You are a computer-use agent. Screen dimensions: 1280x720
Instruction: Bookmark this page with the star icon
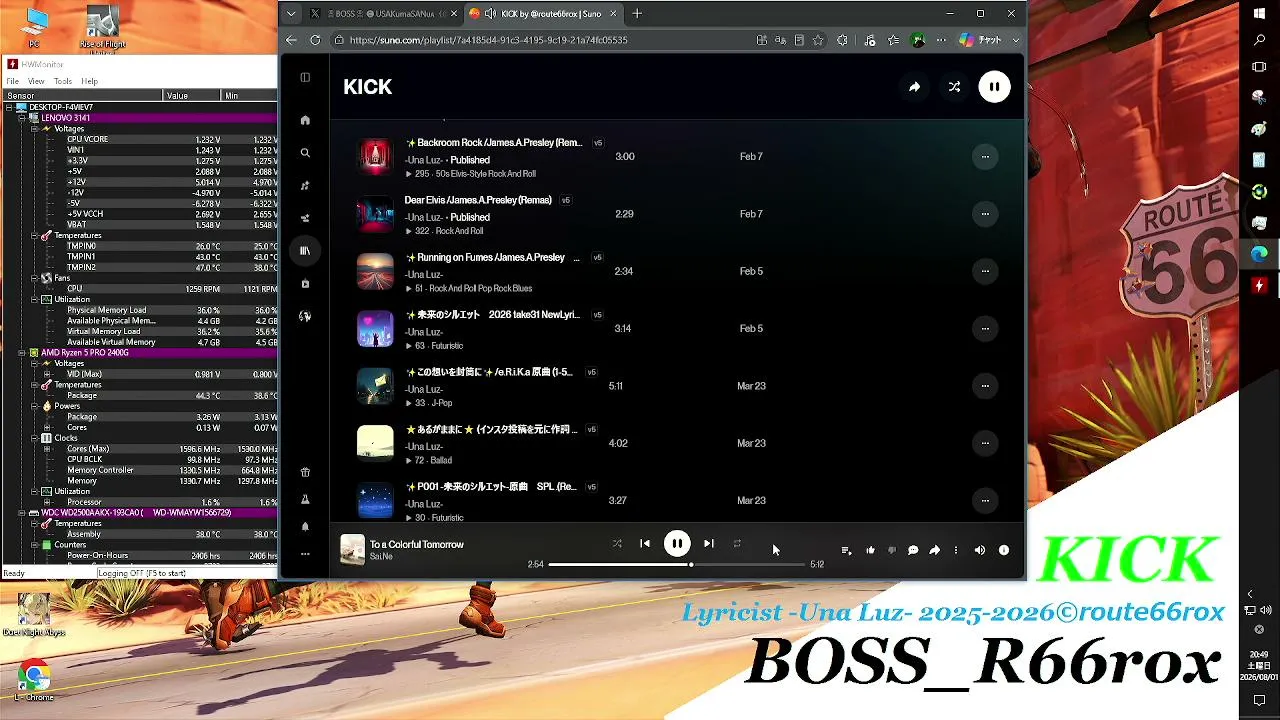pos(818,40)
